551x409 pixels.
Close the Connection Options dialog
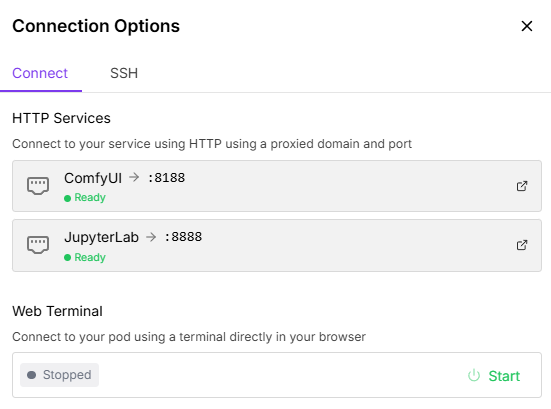tap(527, 26)
